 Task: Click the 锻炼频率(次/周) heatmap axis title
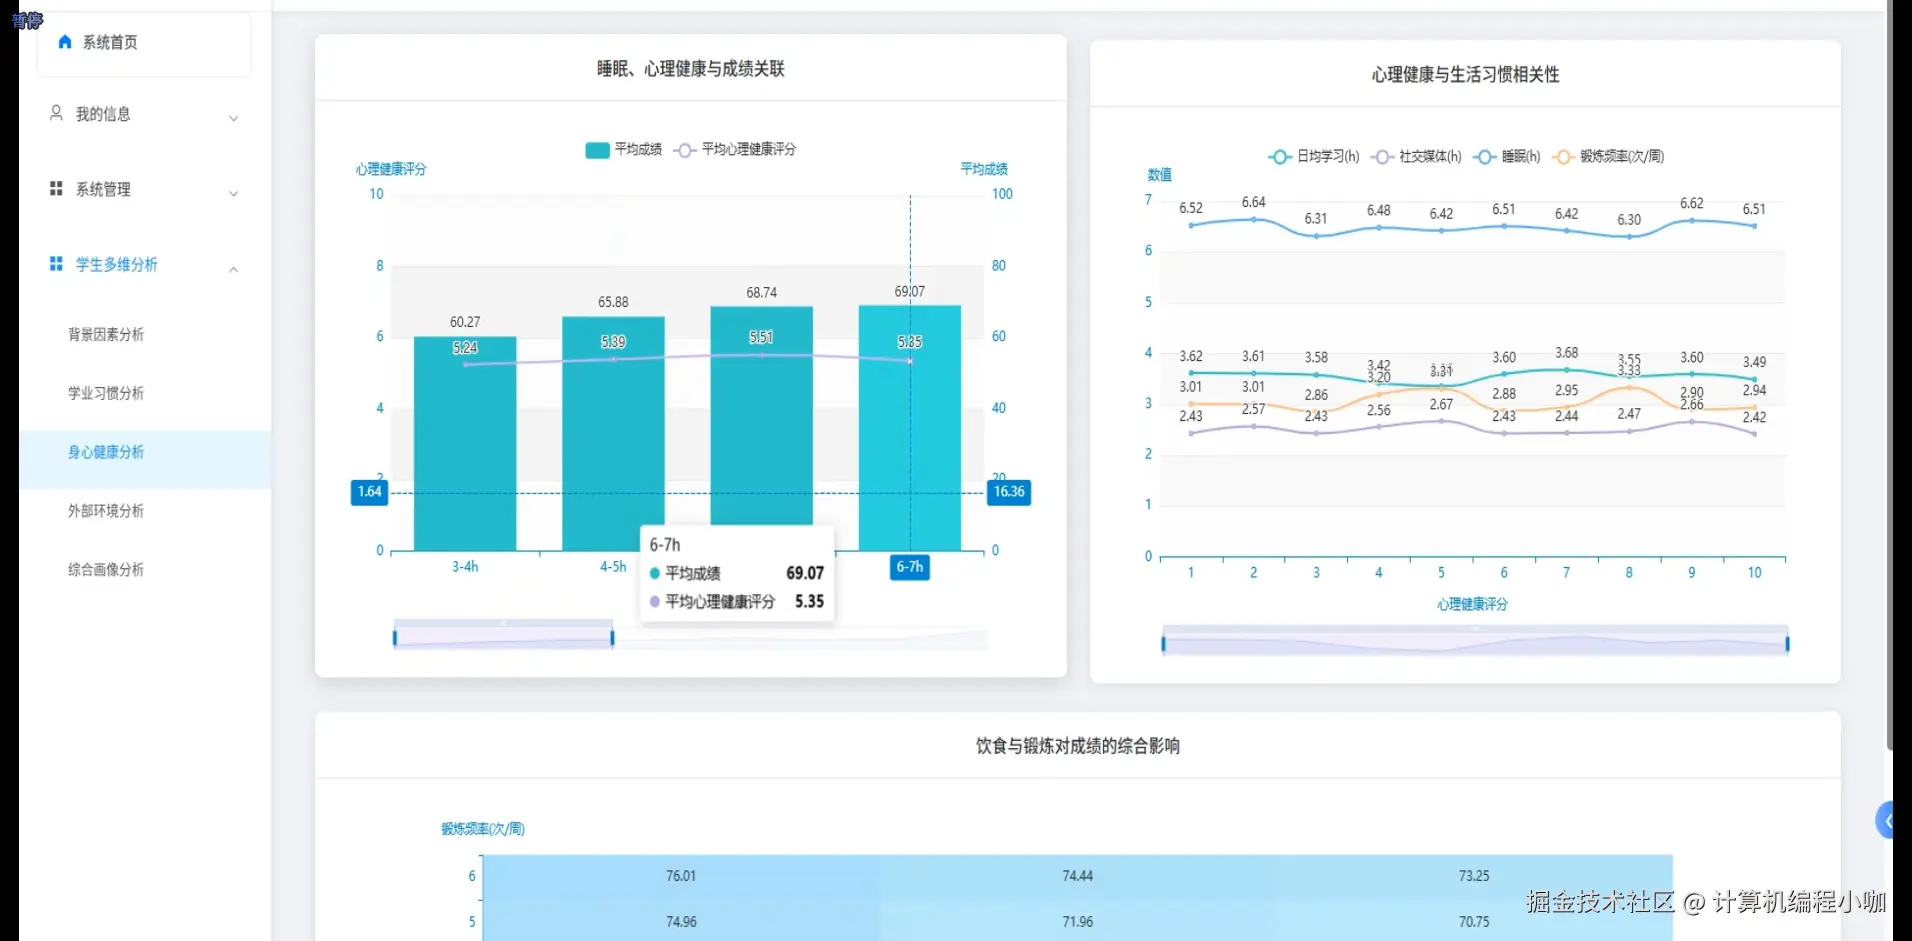(483, 829)
